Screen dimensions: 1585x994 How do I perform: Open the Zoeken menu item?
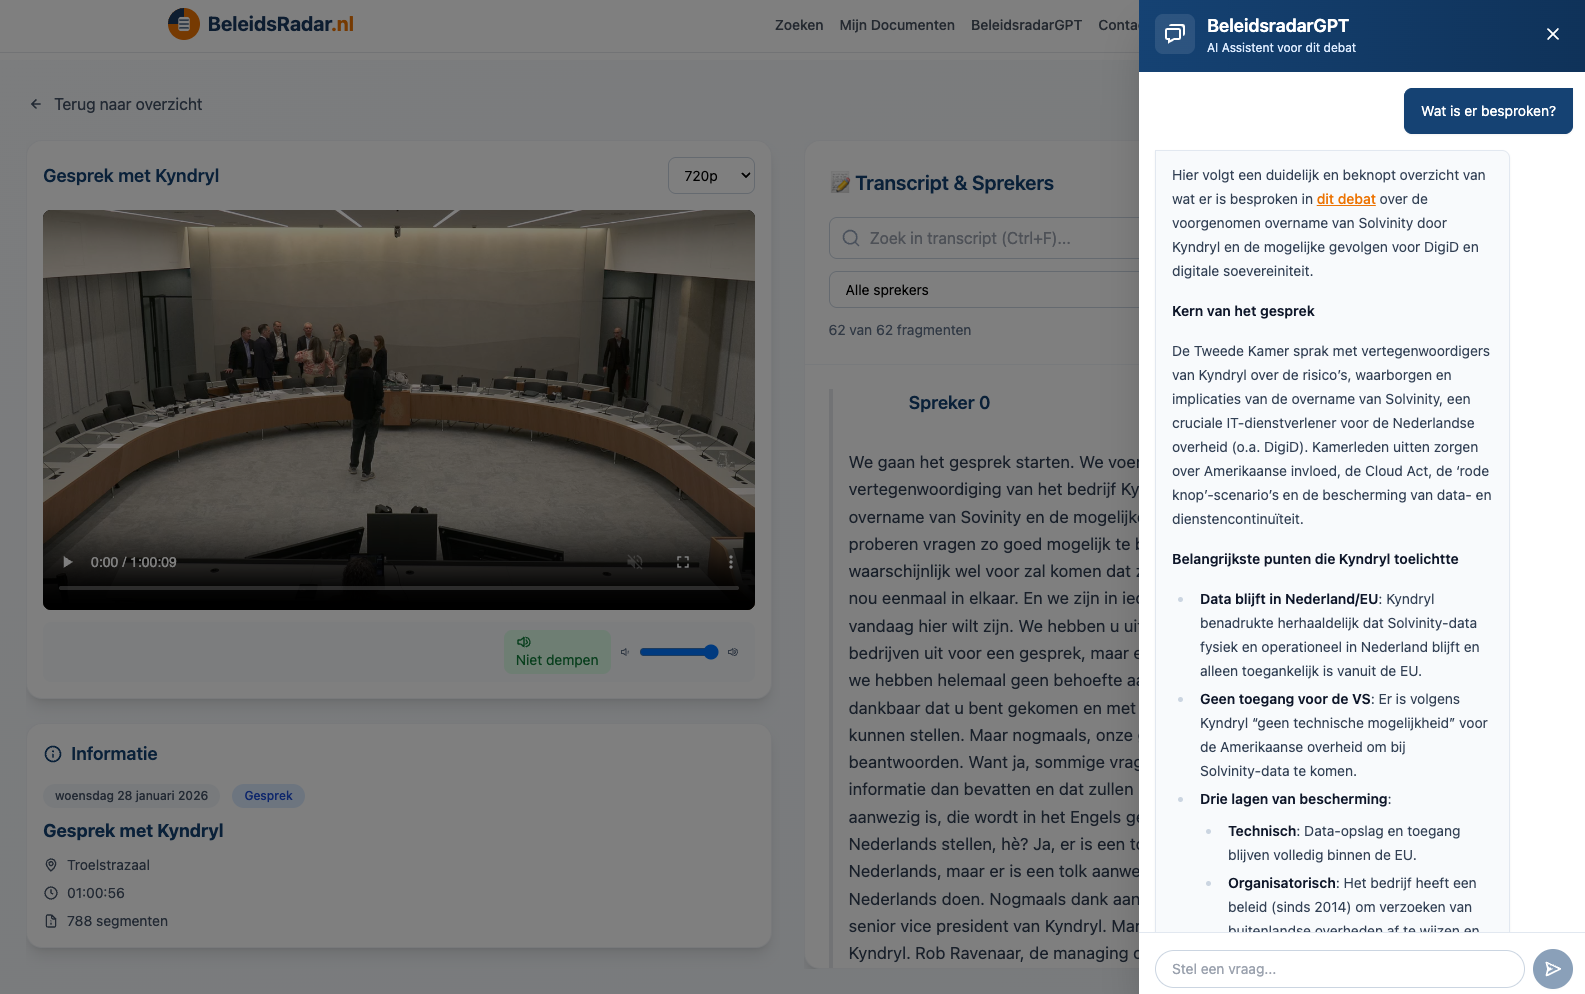[x=799, y=25]
